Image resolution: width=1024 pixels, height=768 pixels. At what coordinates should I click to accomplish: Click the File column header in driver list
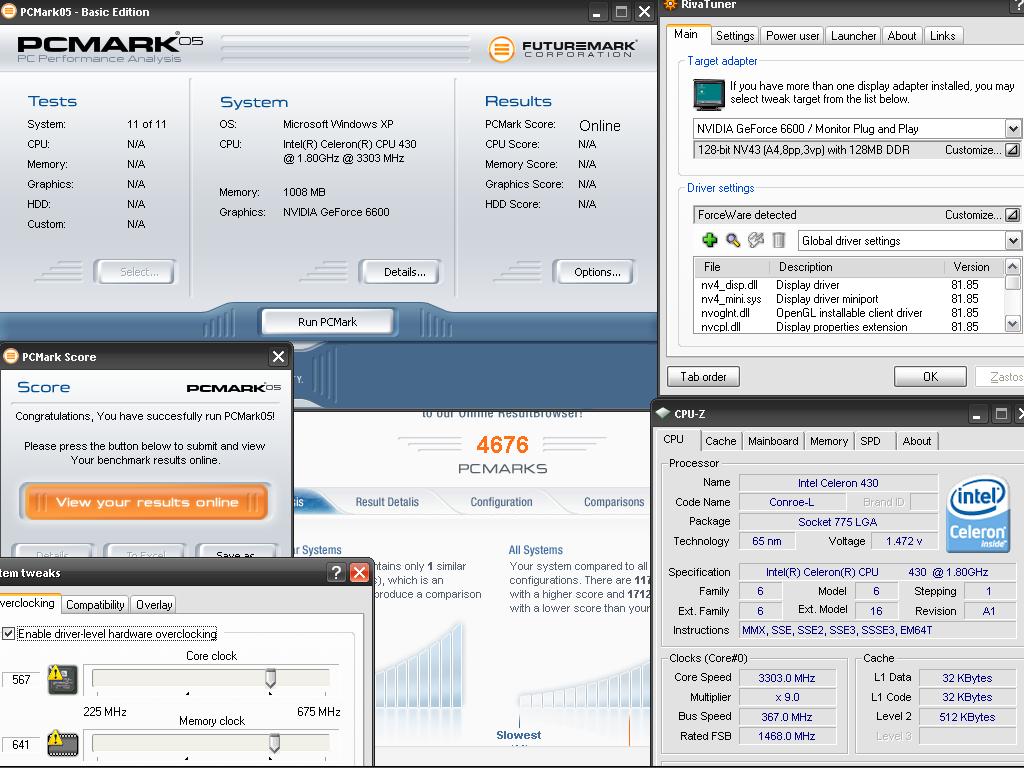coord(731,266)
